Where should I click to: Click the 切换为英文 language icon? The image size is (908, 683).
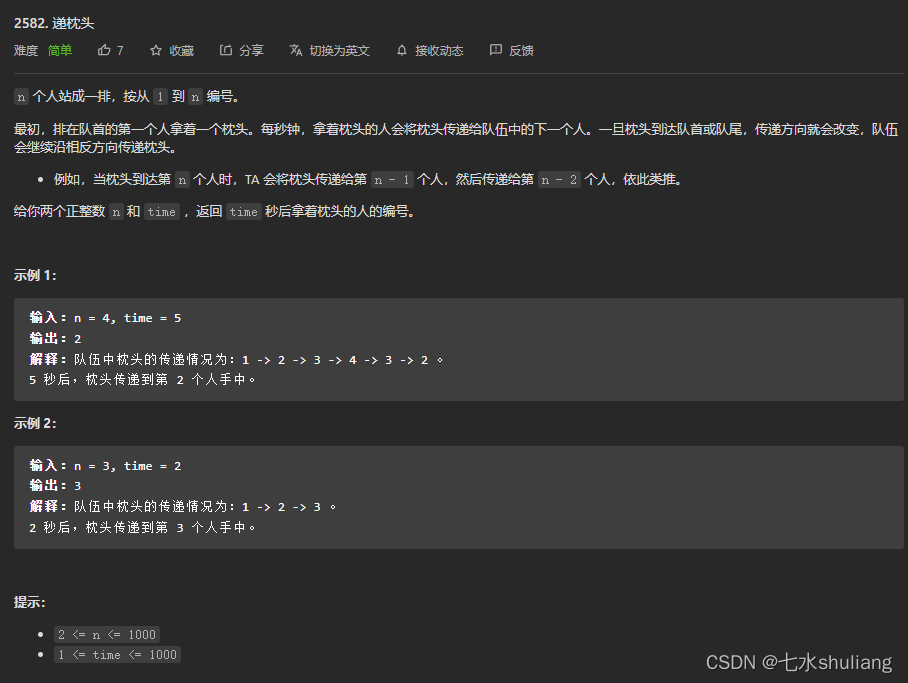(x=295, y=50)
